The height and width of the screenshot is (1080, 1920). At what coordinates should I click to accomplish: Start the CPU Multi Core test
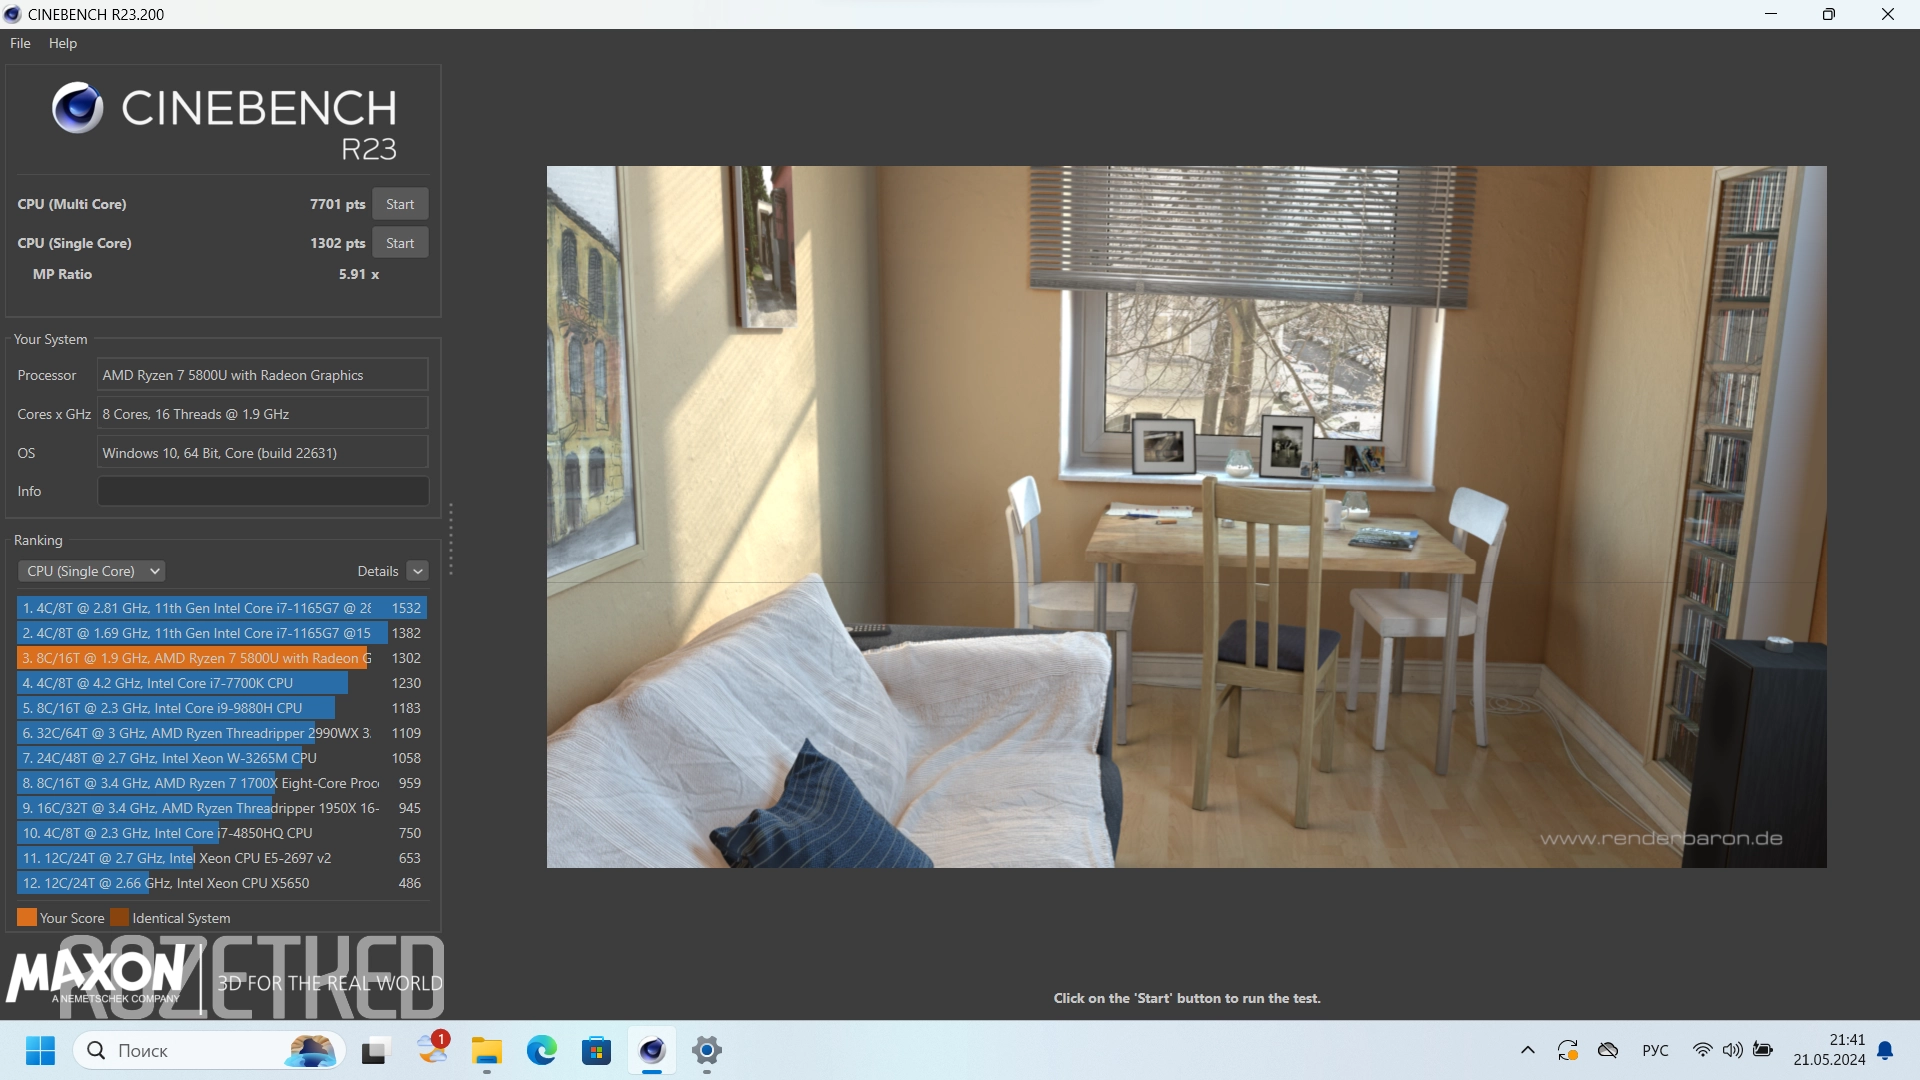[400, 204]
